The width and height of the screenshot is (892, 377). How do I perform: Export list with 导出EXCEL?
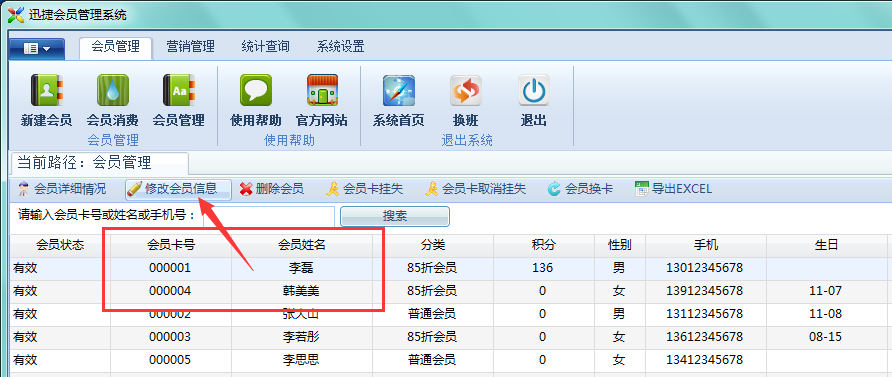click(x=673, y=189)
